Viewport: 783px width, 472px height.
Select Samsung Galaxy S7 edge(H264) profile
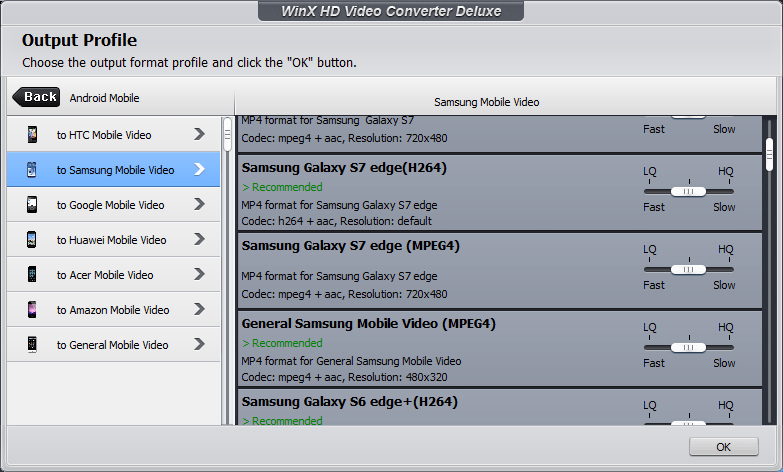[500, 192]
